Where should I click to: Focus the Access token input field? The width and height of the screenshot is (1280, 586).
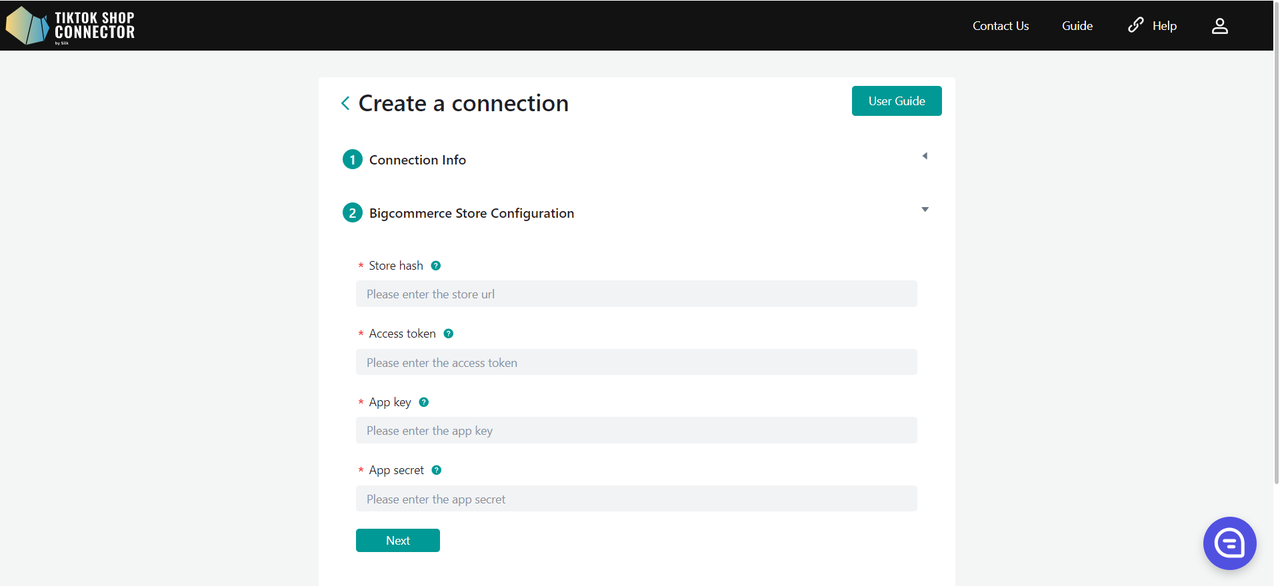[x=636, y=362]
